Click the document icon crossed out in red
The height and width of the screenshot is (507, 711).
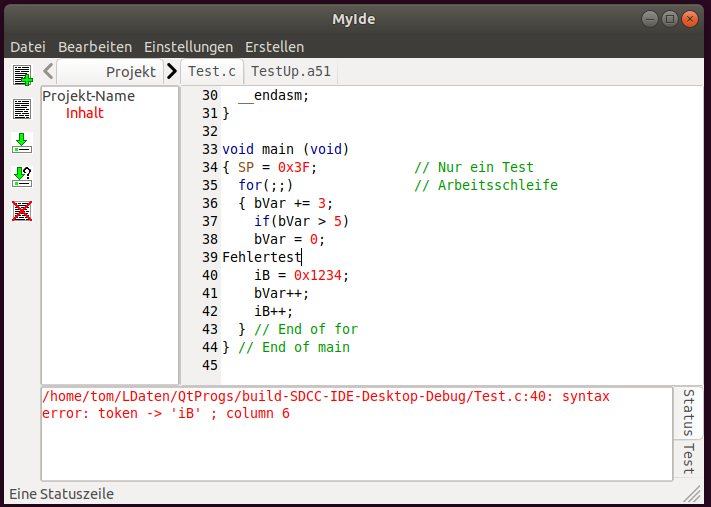point(22,211)
